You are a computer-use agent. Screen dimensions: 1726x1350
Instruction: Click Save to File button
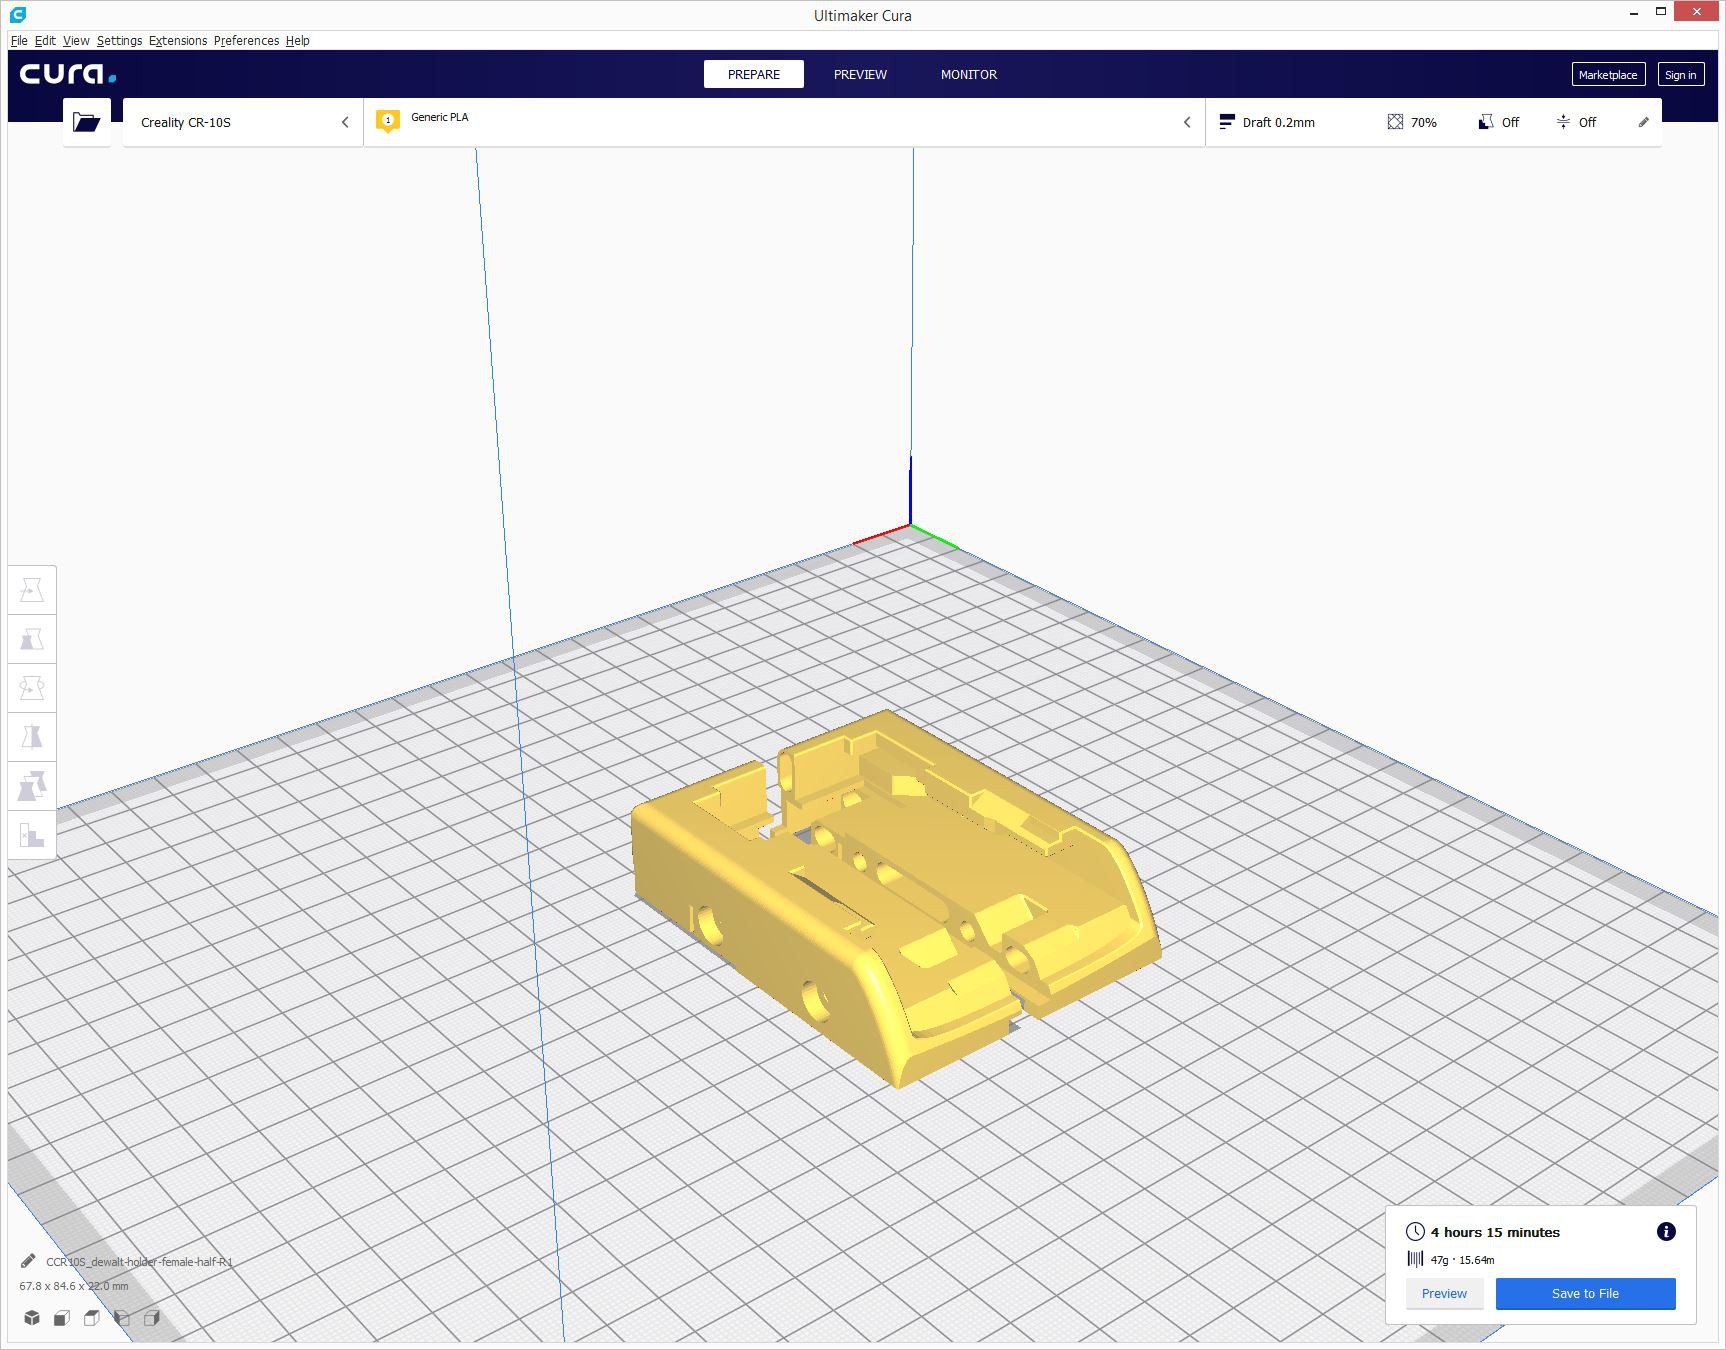(x=1585, y=1293)
